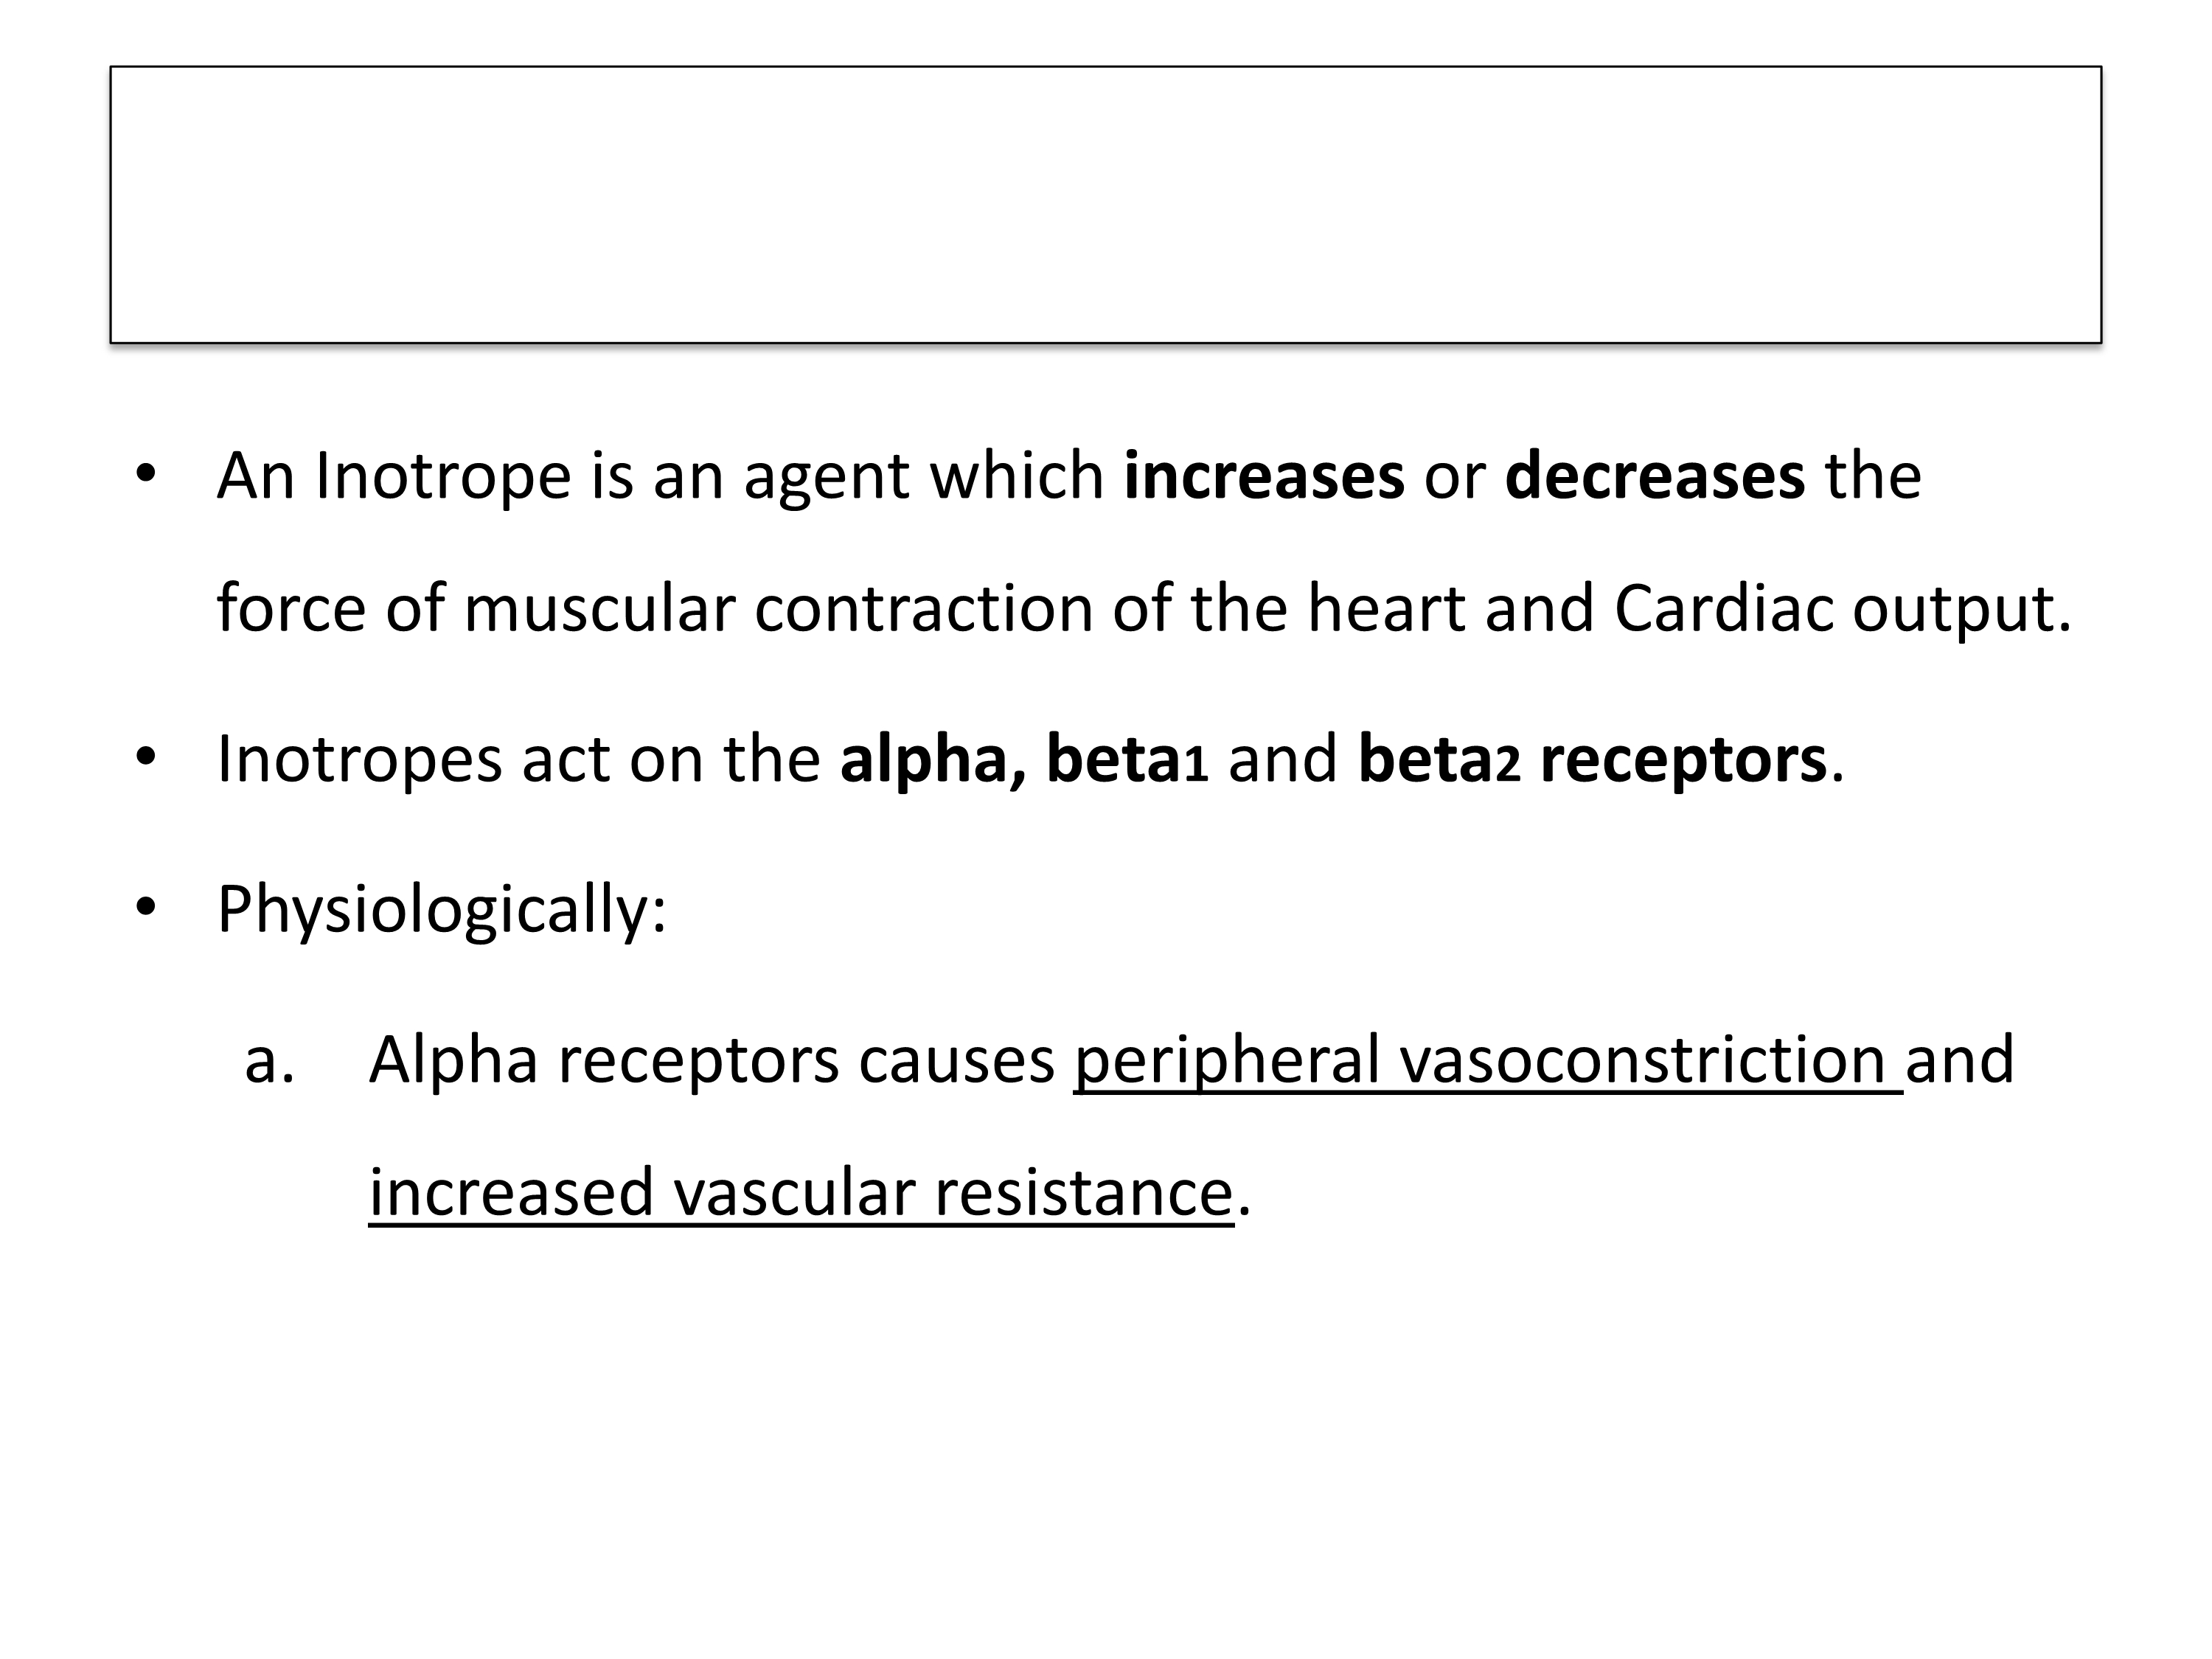Click the empty title box
Screen dimensions: 2212x1659
click(1105, 205)
